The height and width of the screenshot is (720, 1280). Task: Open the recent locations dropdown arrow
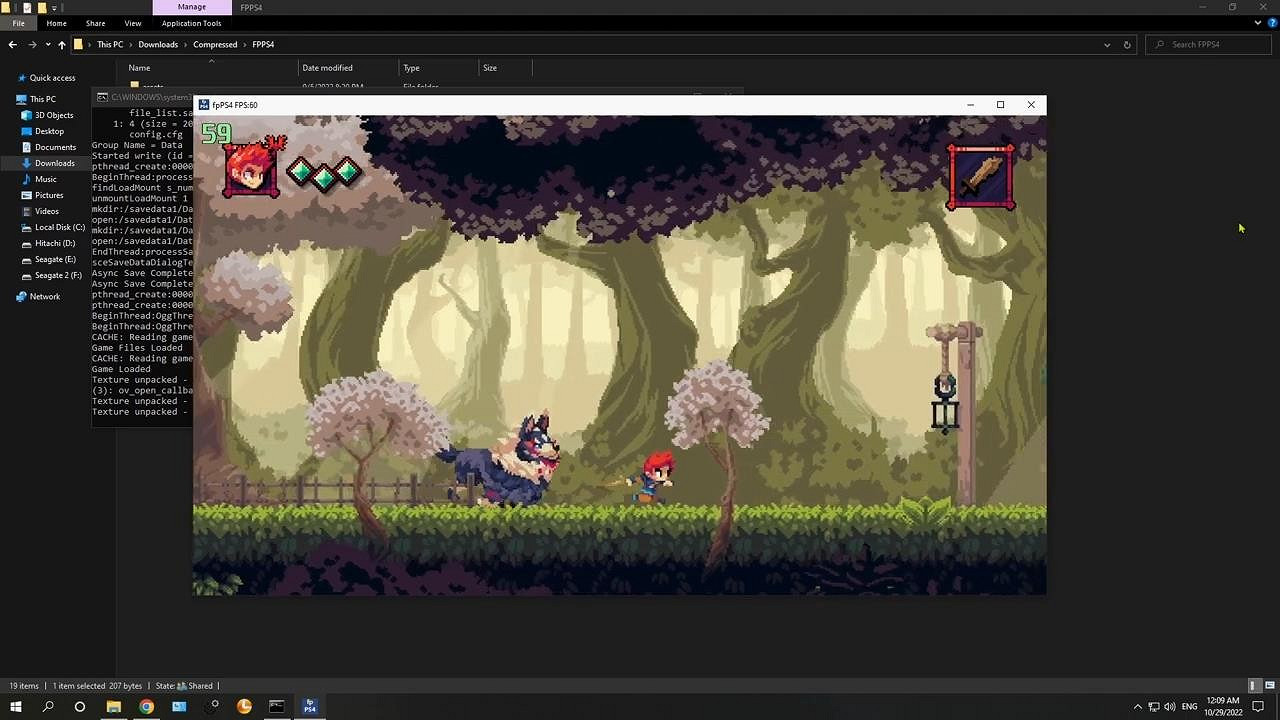[x=47, y=45]
